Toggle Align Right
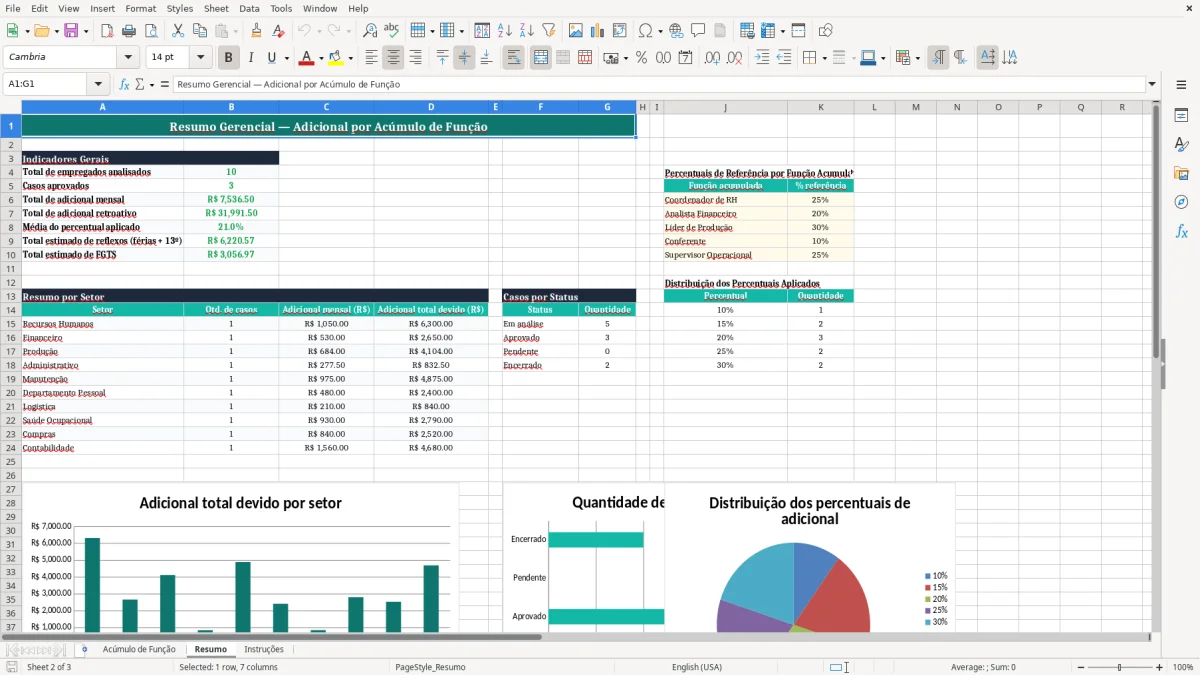Viewport: 1200px width, 675px height. tap(415, 58)
